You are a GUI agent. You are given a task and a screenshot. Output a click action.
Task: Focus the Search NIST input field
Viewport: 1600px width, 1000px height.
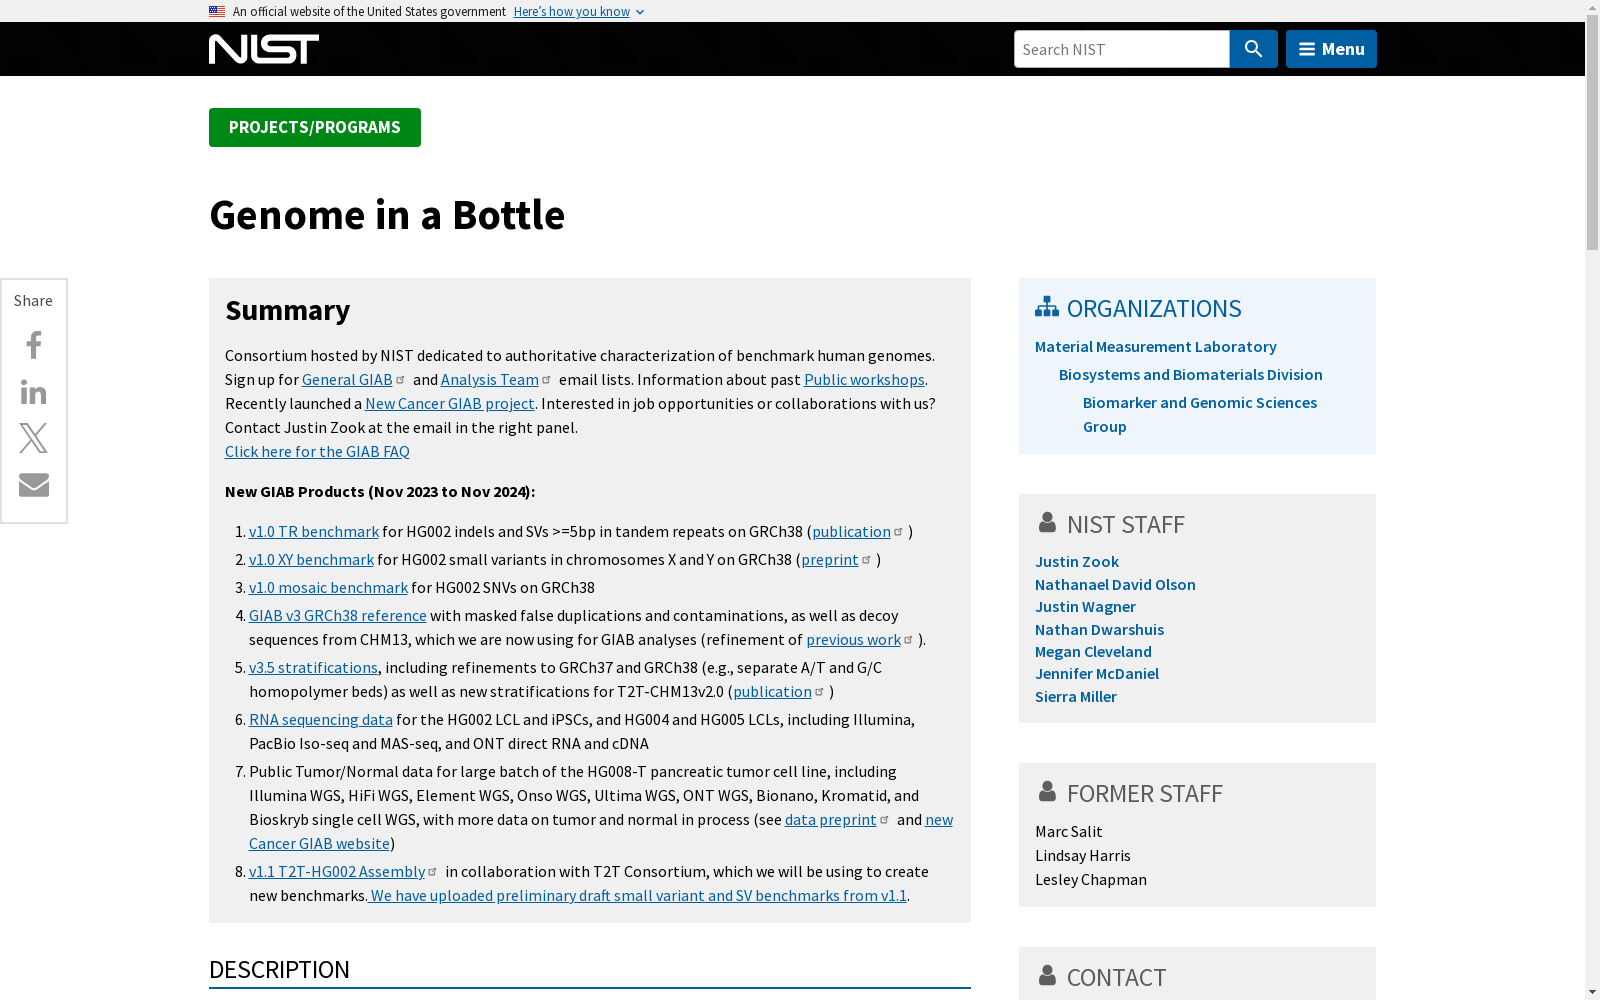click(x=1121, y=49)
